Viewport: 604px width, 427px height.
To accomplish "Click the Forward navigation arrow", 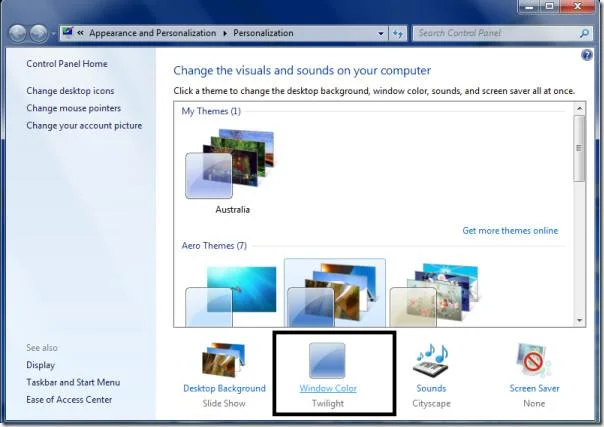I will [39, 33].
